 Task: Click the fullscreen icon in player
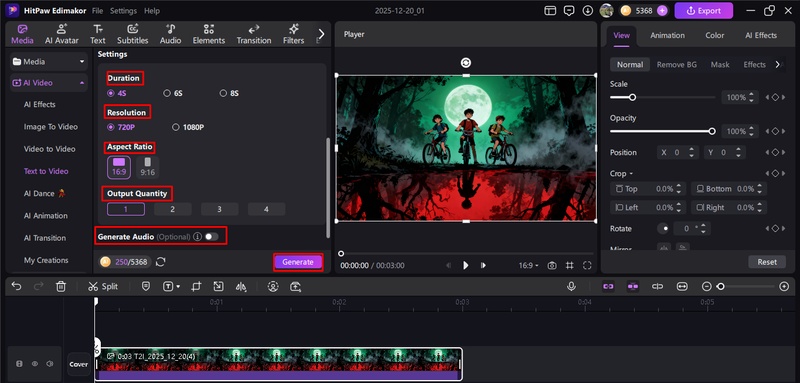coord(587,266)
